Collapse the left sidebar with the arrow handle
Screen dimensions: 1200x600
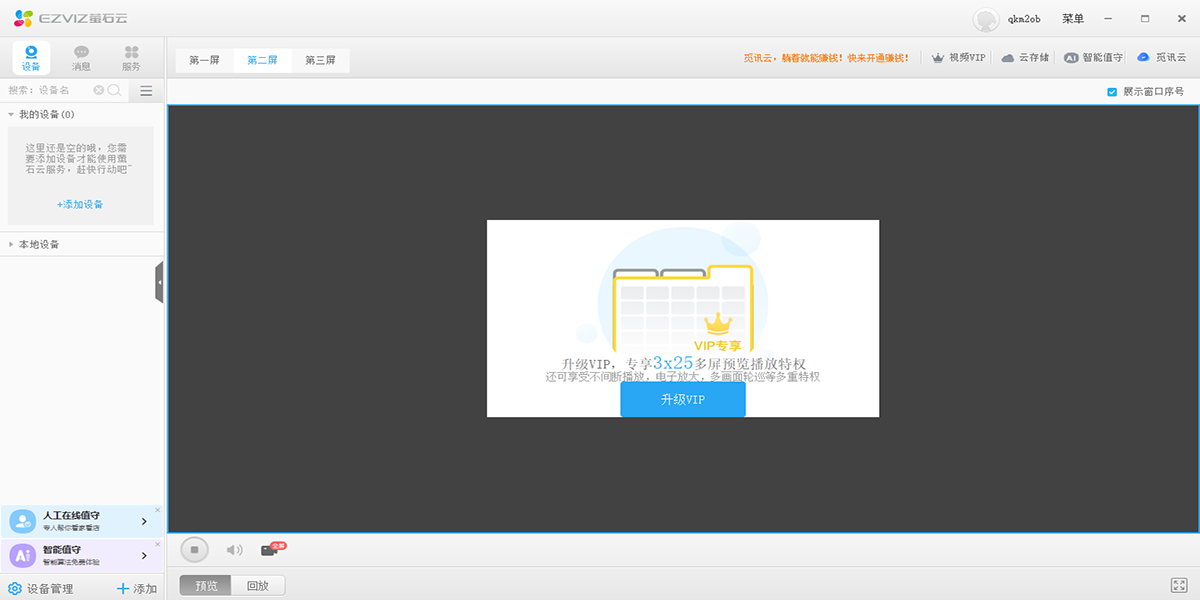click(158, 281)
